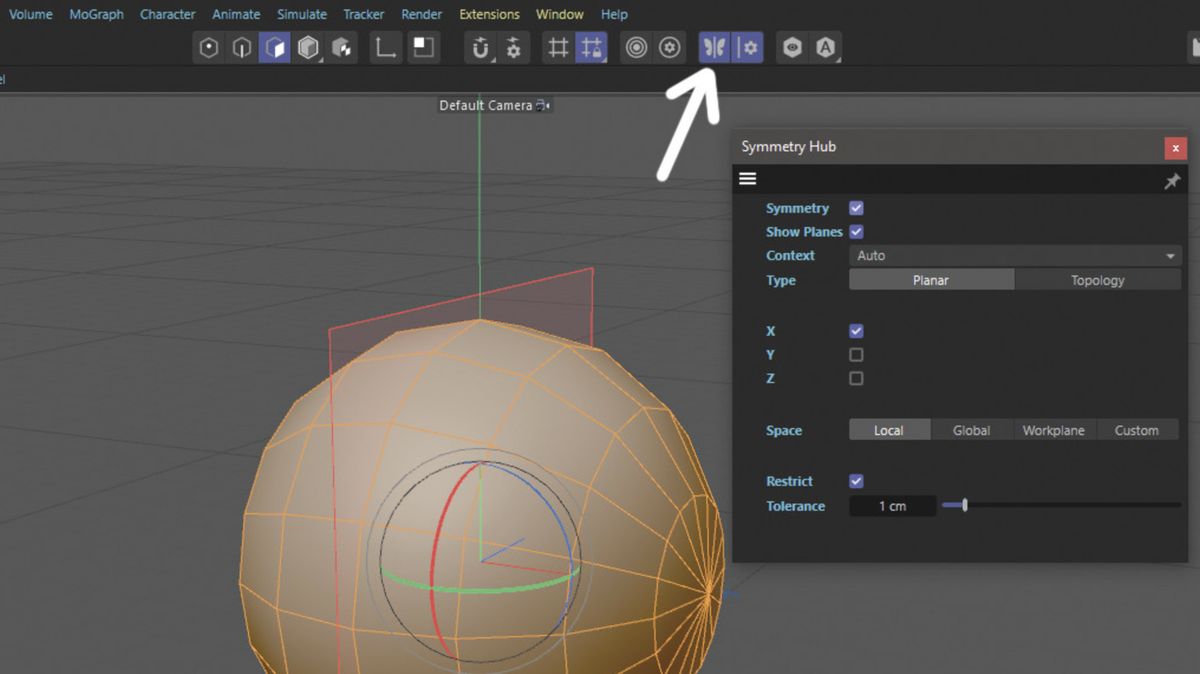
Task: Expand the Symmetry Hub hamburger menu
Action: pyautogui.click(x=747, y=178)
